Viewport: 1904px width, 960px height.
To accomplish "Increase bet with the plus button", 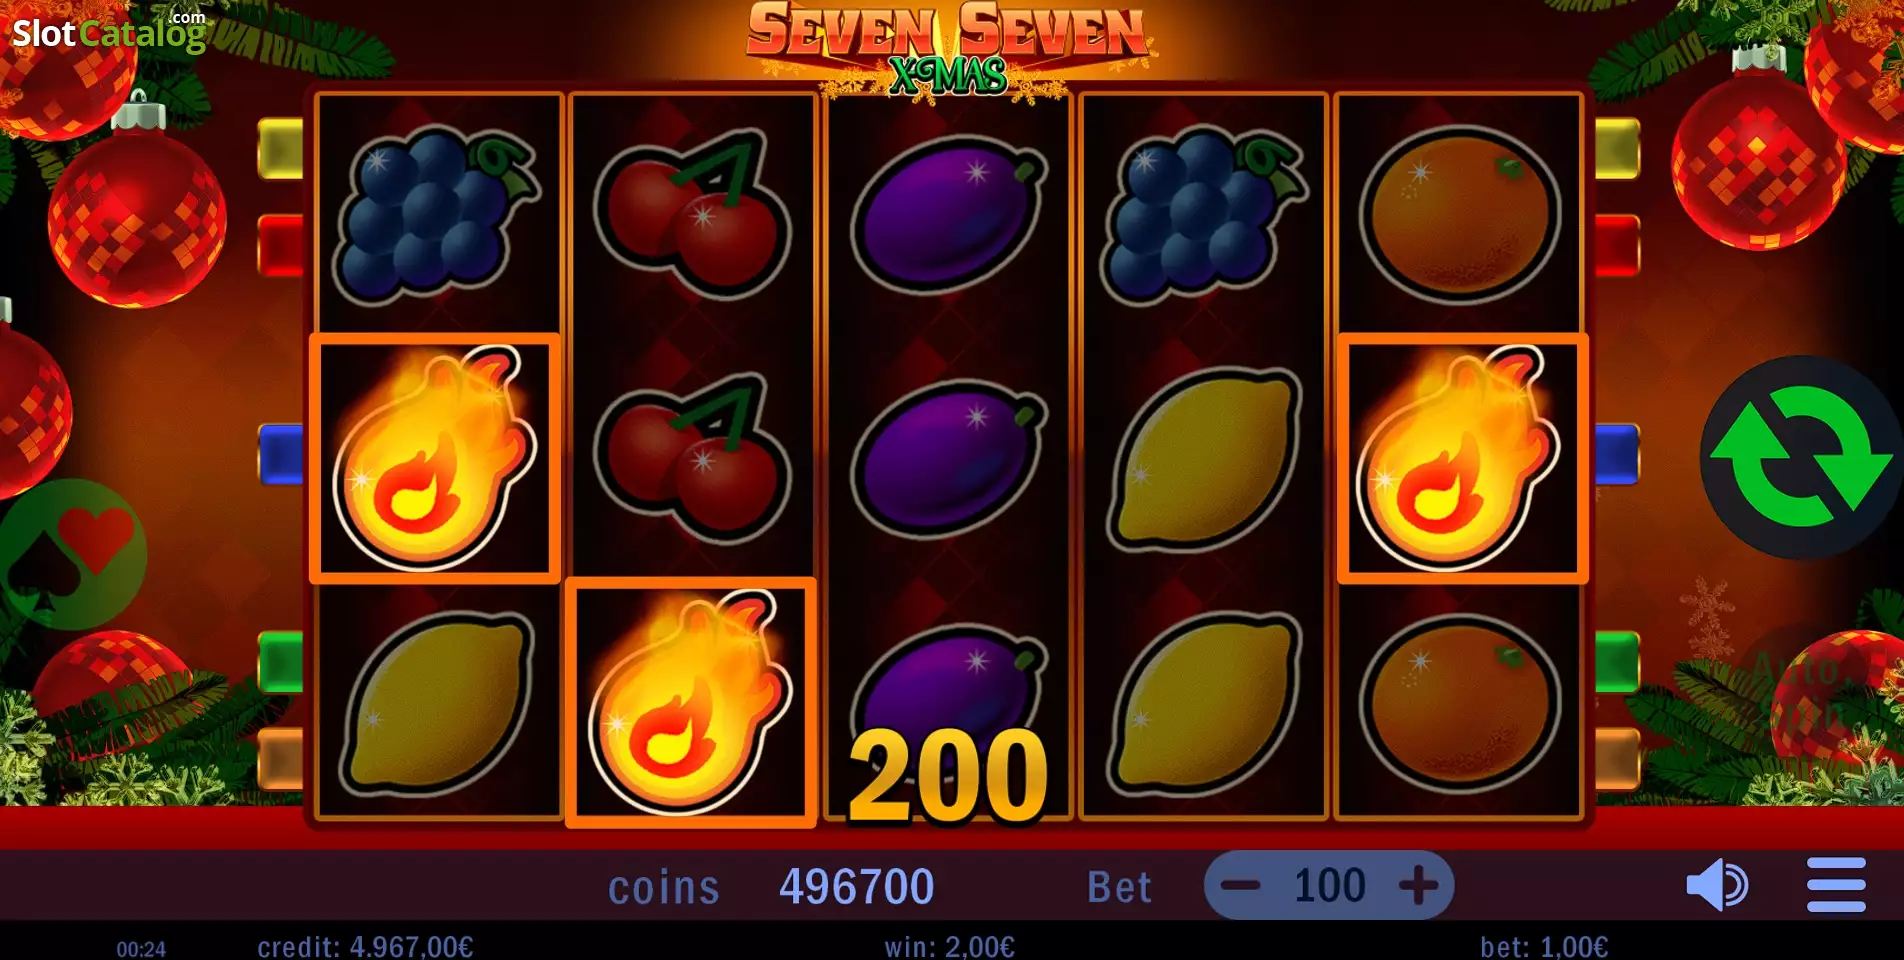I will pyautogui.click(x=1418, y=885).
